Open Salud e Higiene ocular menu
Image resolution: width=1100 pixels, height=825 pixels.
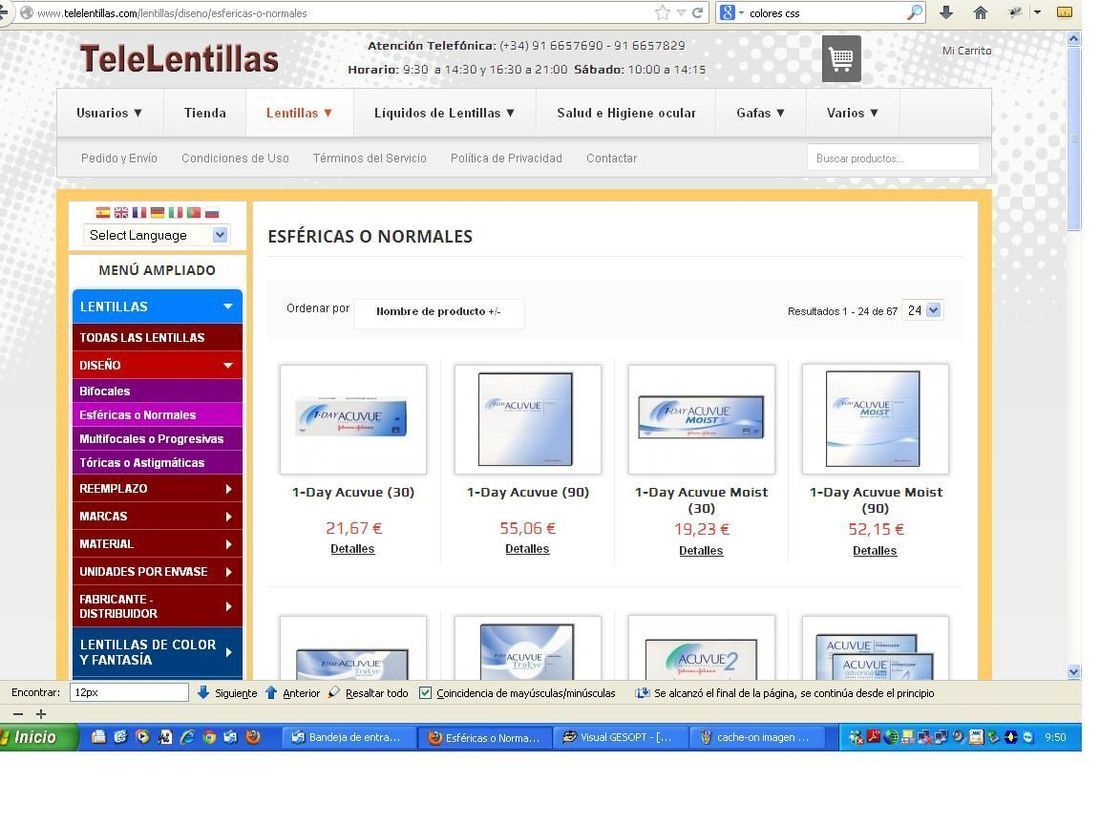(626, 113)
